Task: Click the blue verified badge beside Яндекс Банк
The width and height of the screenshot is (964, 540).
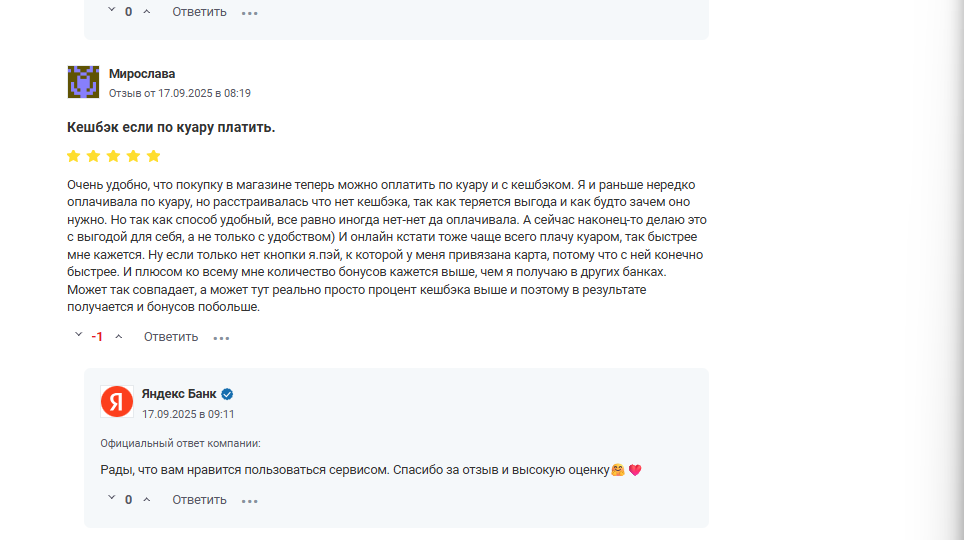Action: click(227, 394)
